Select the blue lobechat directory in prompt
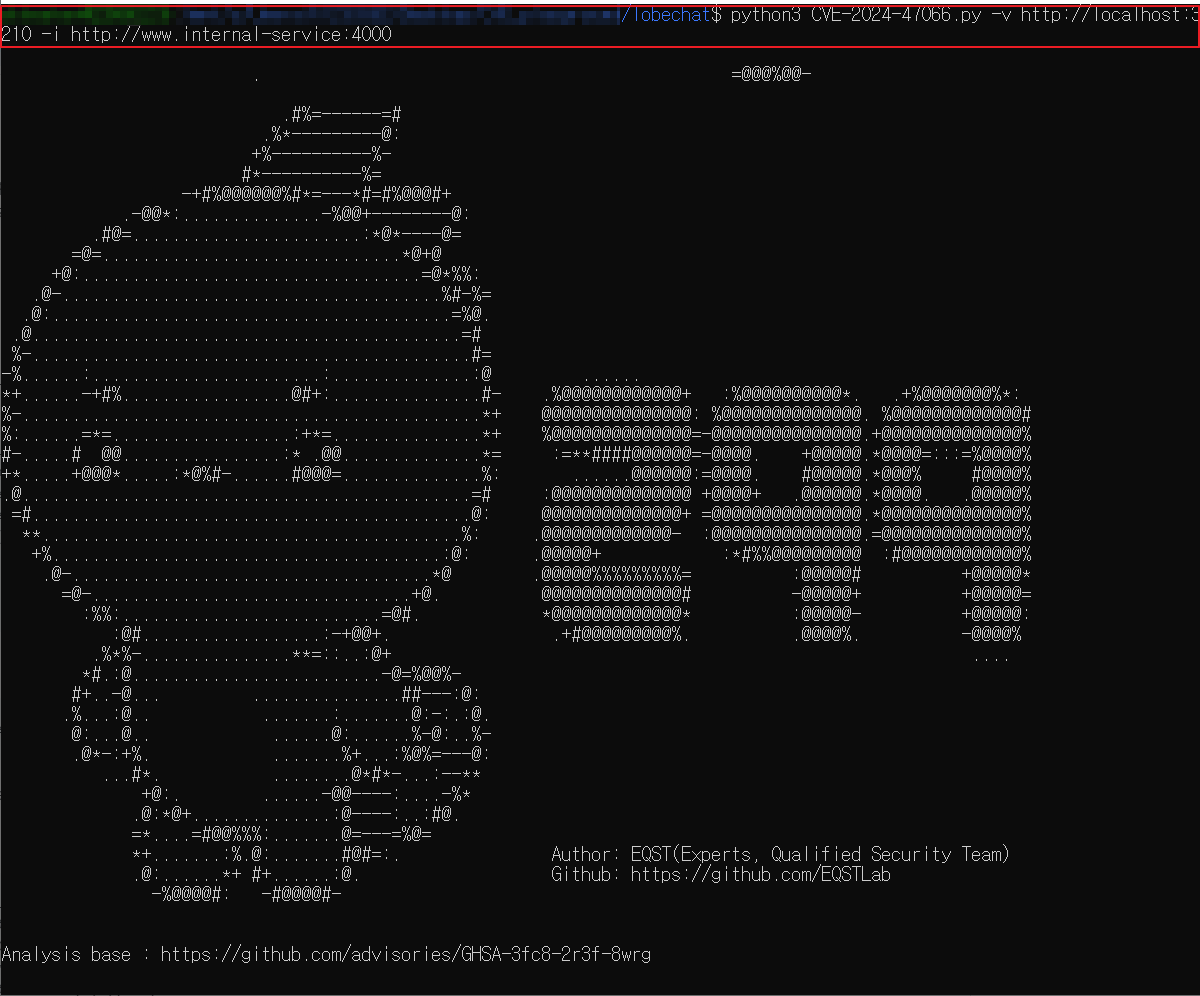This screenshot has height=996, width=1200. point(666,15)
